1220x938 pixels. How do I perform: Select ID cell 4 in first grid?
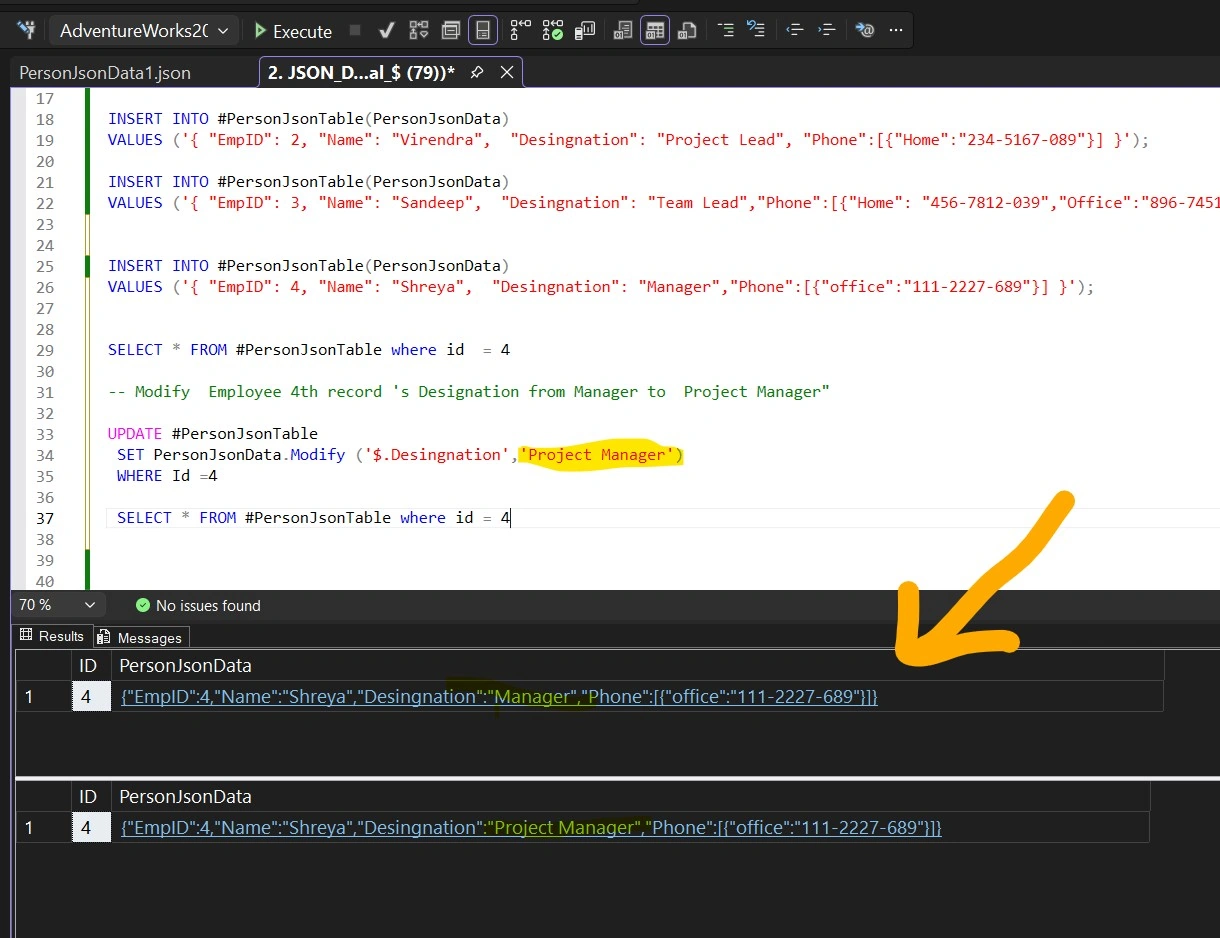pyautogui.click(x=91, y=696)
